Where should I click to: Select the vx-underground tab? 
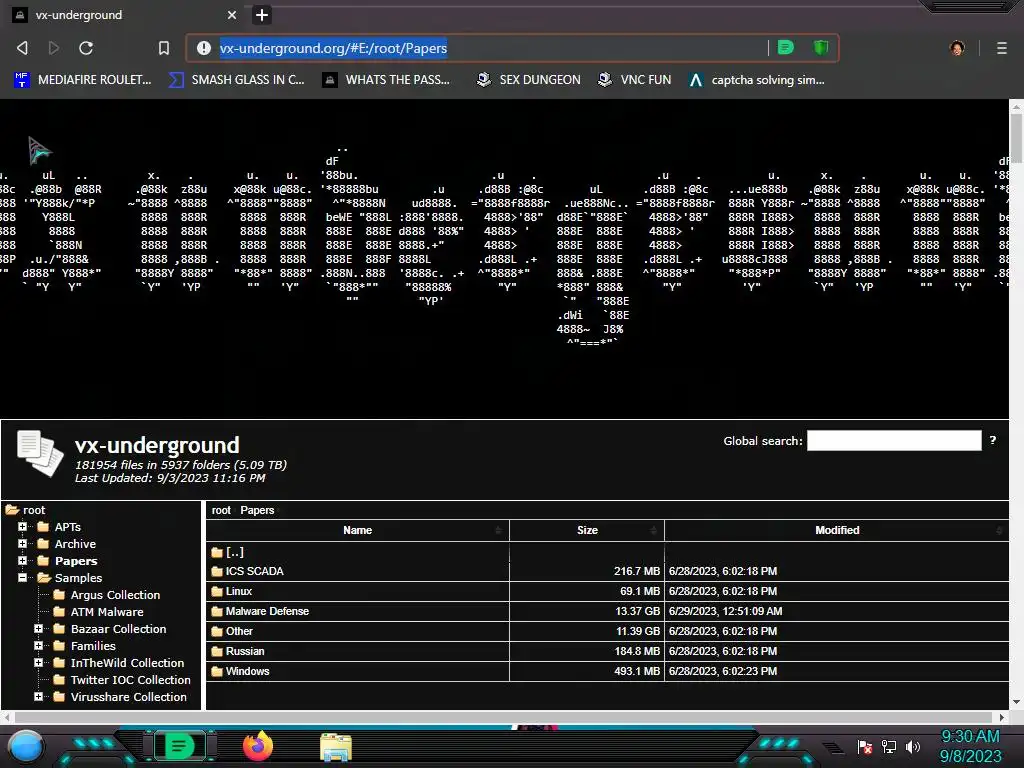coord(124,14)
